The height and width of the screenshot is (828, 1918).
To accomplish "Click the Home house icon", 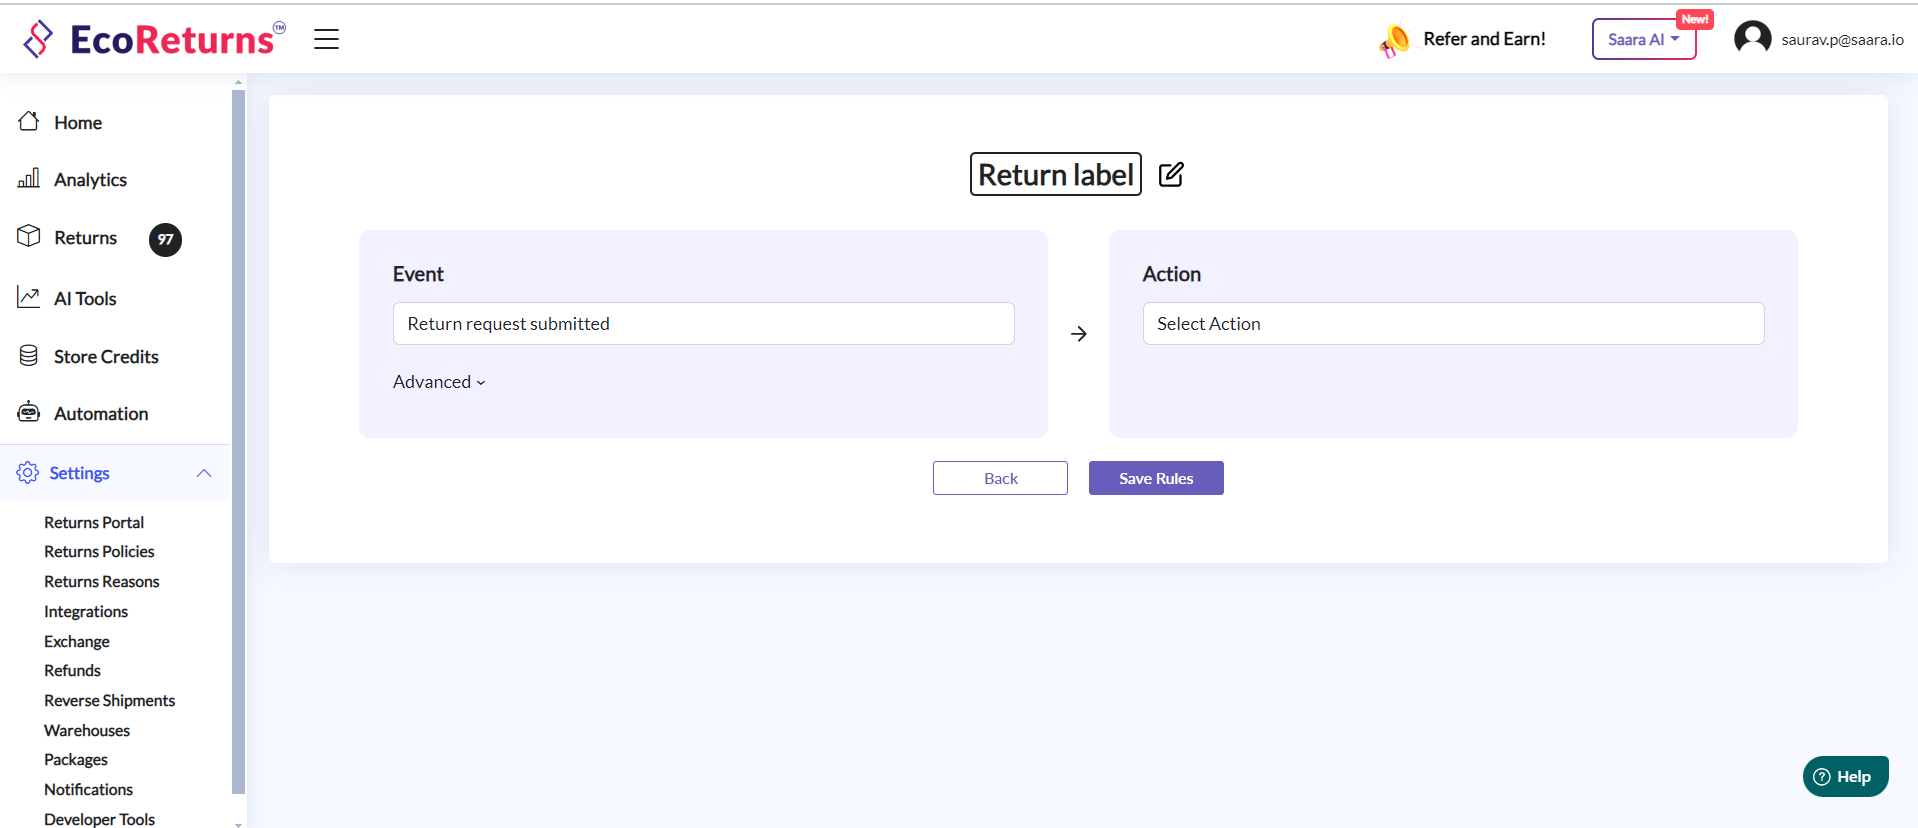I will [x=29, y=122].
